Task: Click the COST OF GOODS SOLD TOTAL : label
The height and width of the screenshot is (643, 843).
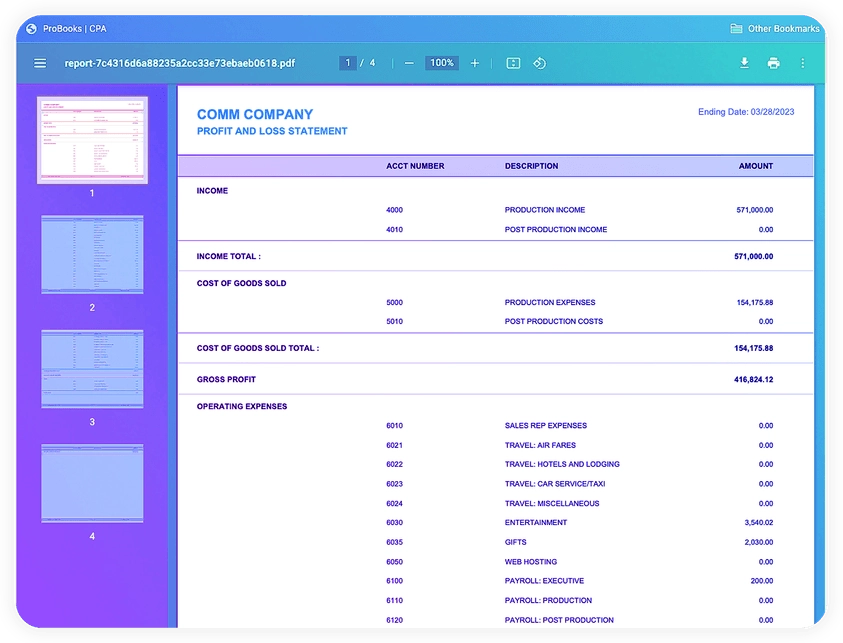Action: (258, 348)
